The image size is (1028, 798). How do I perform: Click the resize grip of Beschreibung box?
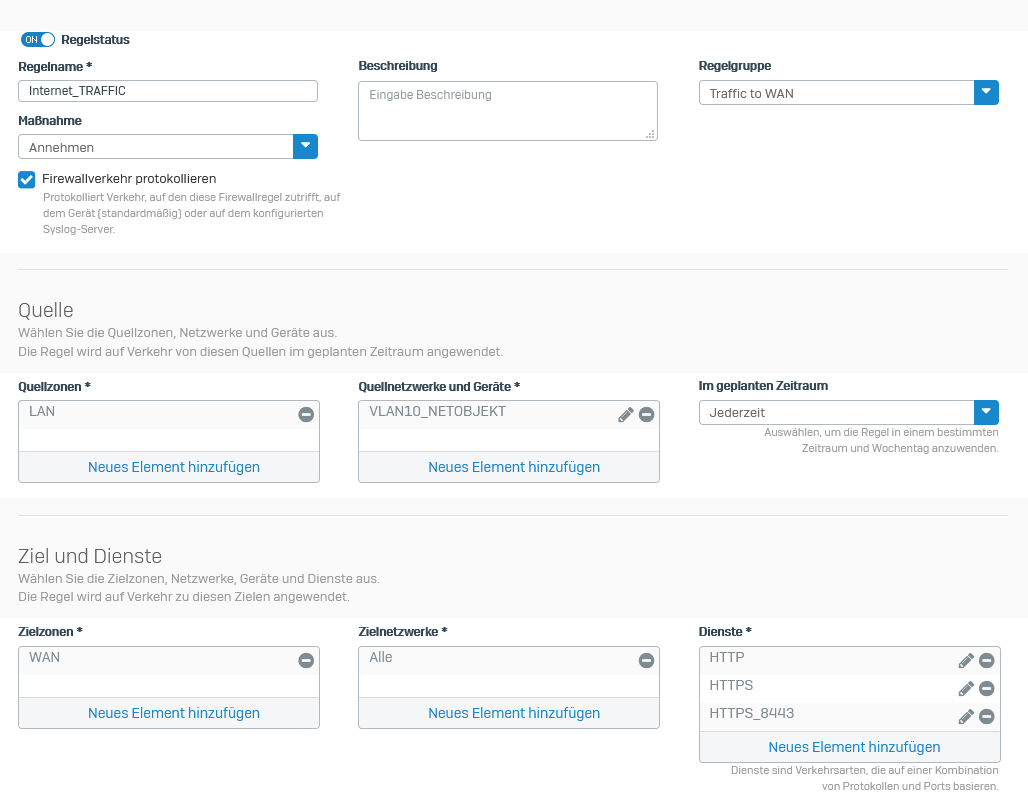pyautogui.click(x=650, y=134)
